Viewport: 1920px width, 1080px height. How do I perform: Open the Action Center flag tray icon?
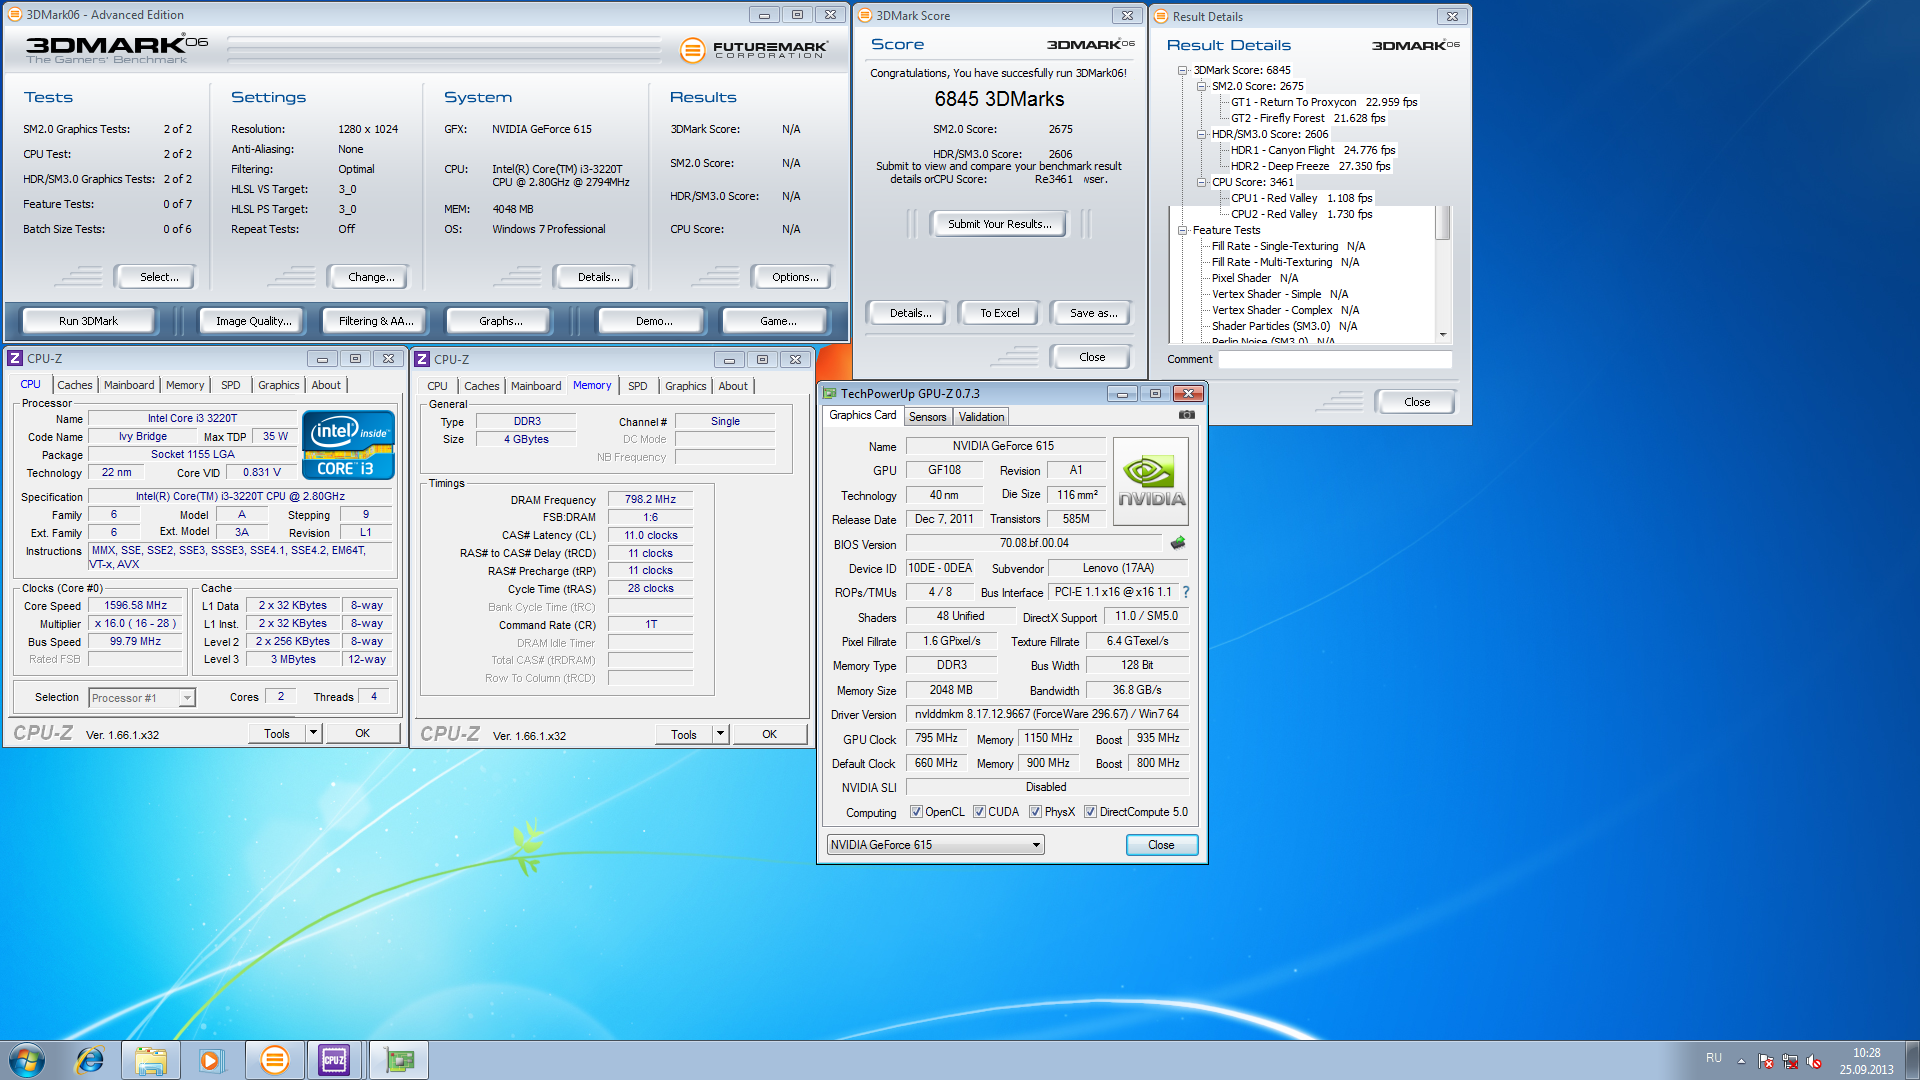pos(1766,1061)
